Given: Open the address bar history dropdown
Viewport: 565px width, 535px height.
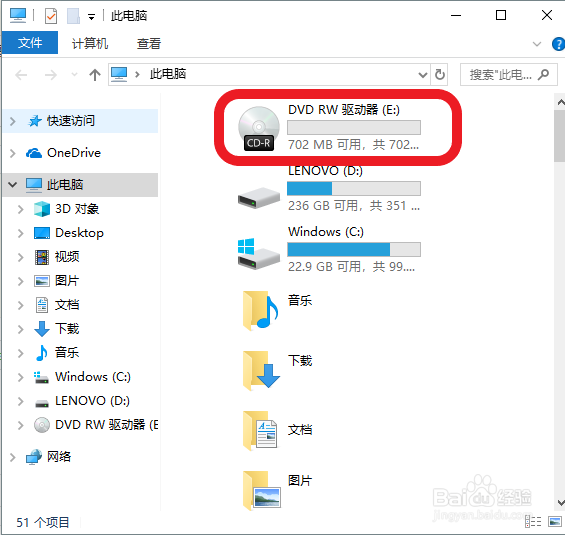Looking at the screenshot, I should (422, 75).
